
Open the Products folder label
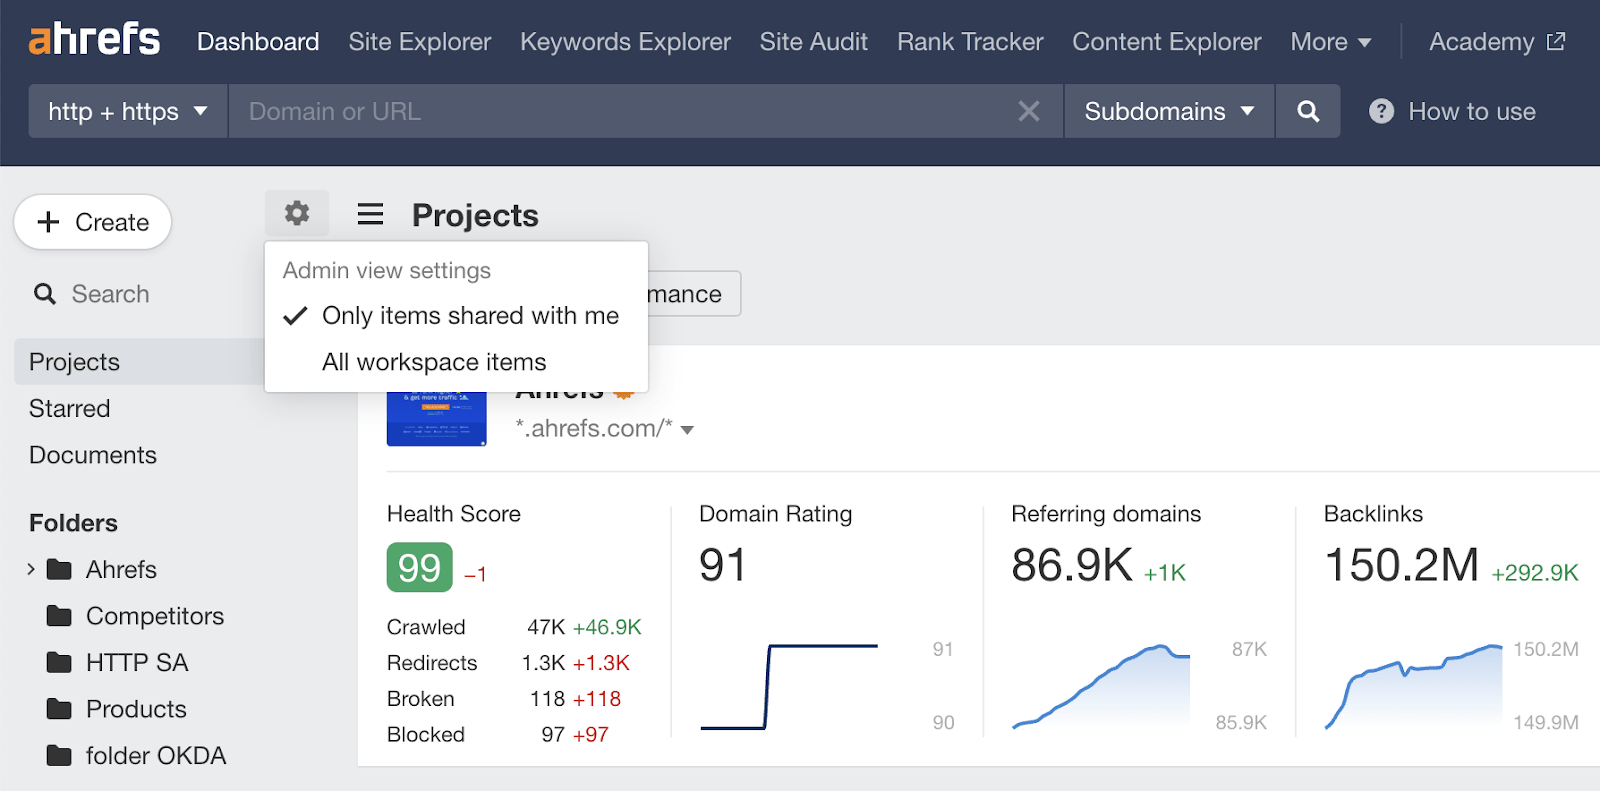click(x=136, y=709)
